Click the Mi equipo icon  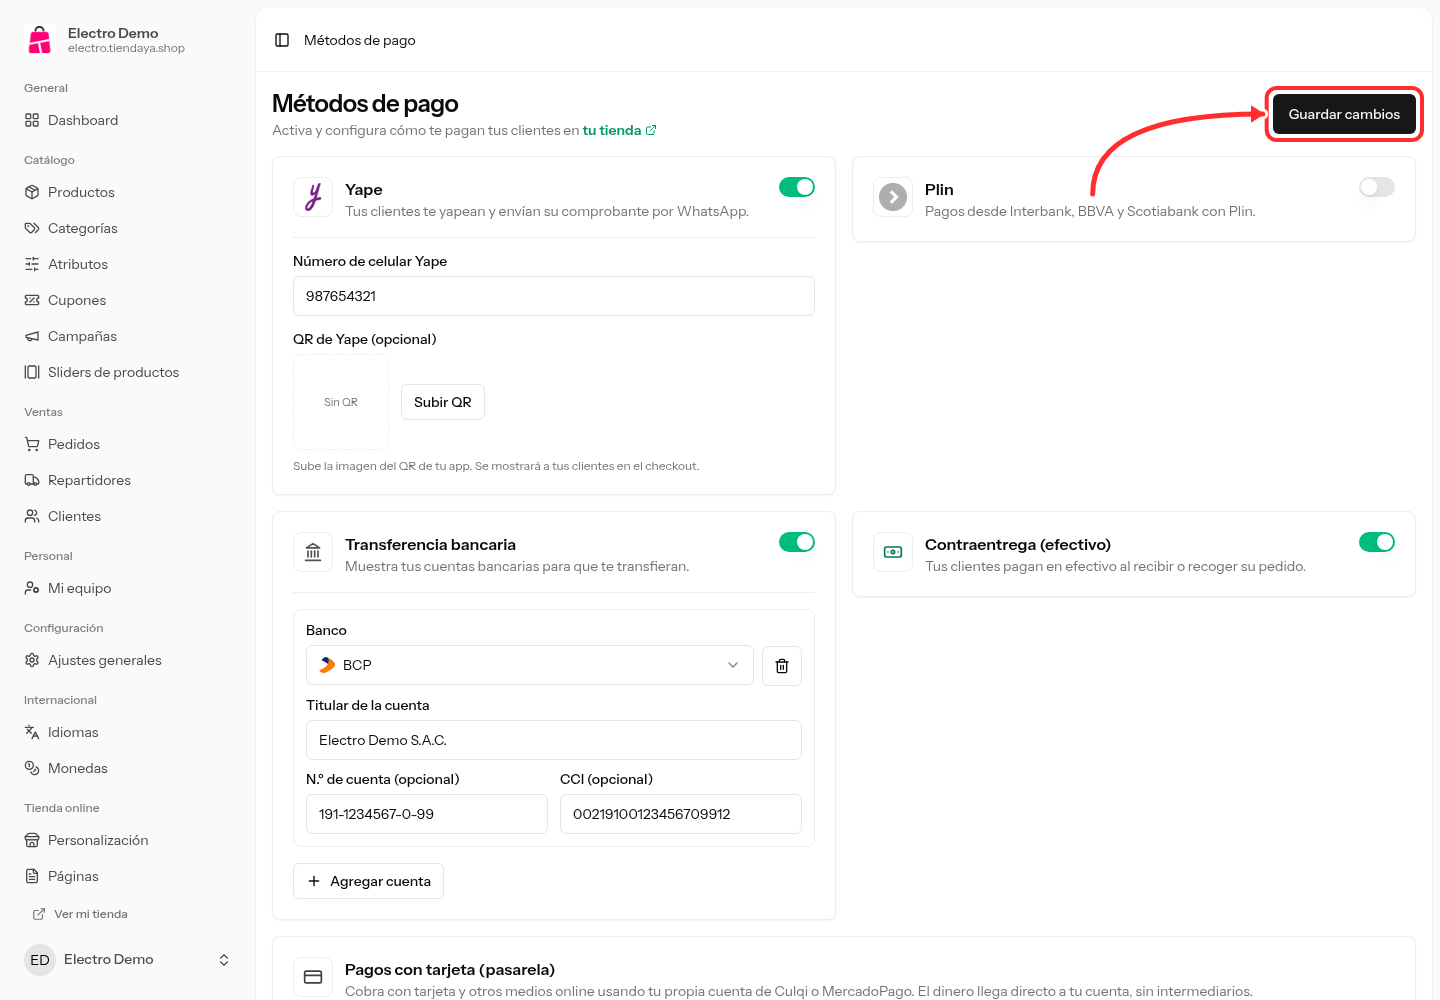32,588
